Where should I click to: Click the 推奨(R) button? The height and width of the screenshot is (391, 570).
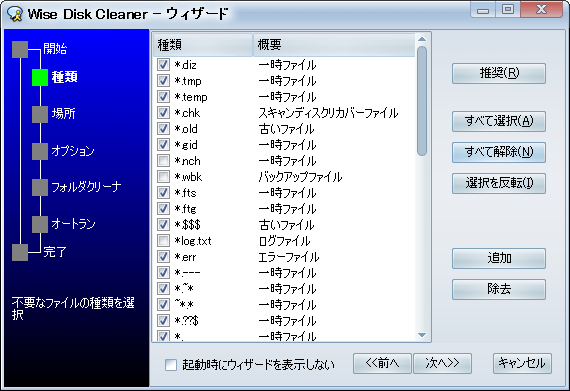(x=499, y=73)
